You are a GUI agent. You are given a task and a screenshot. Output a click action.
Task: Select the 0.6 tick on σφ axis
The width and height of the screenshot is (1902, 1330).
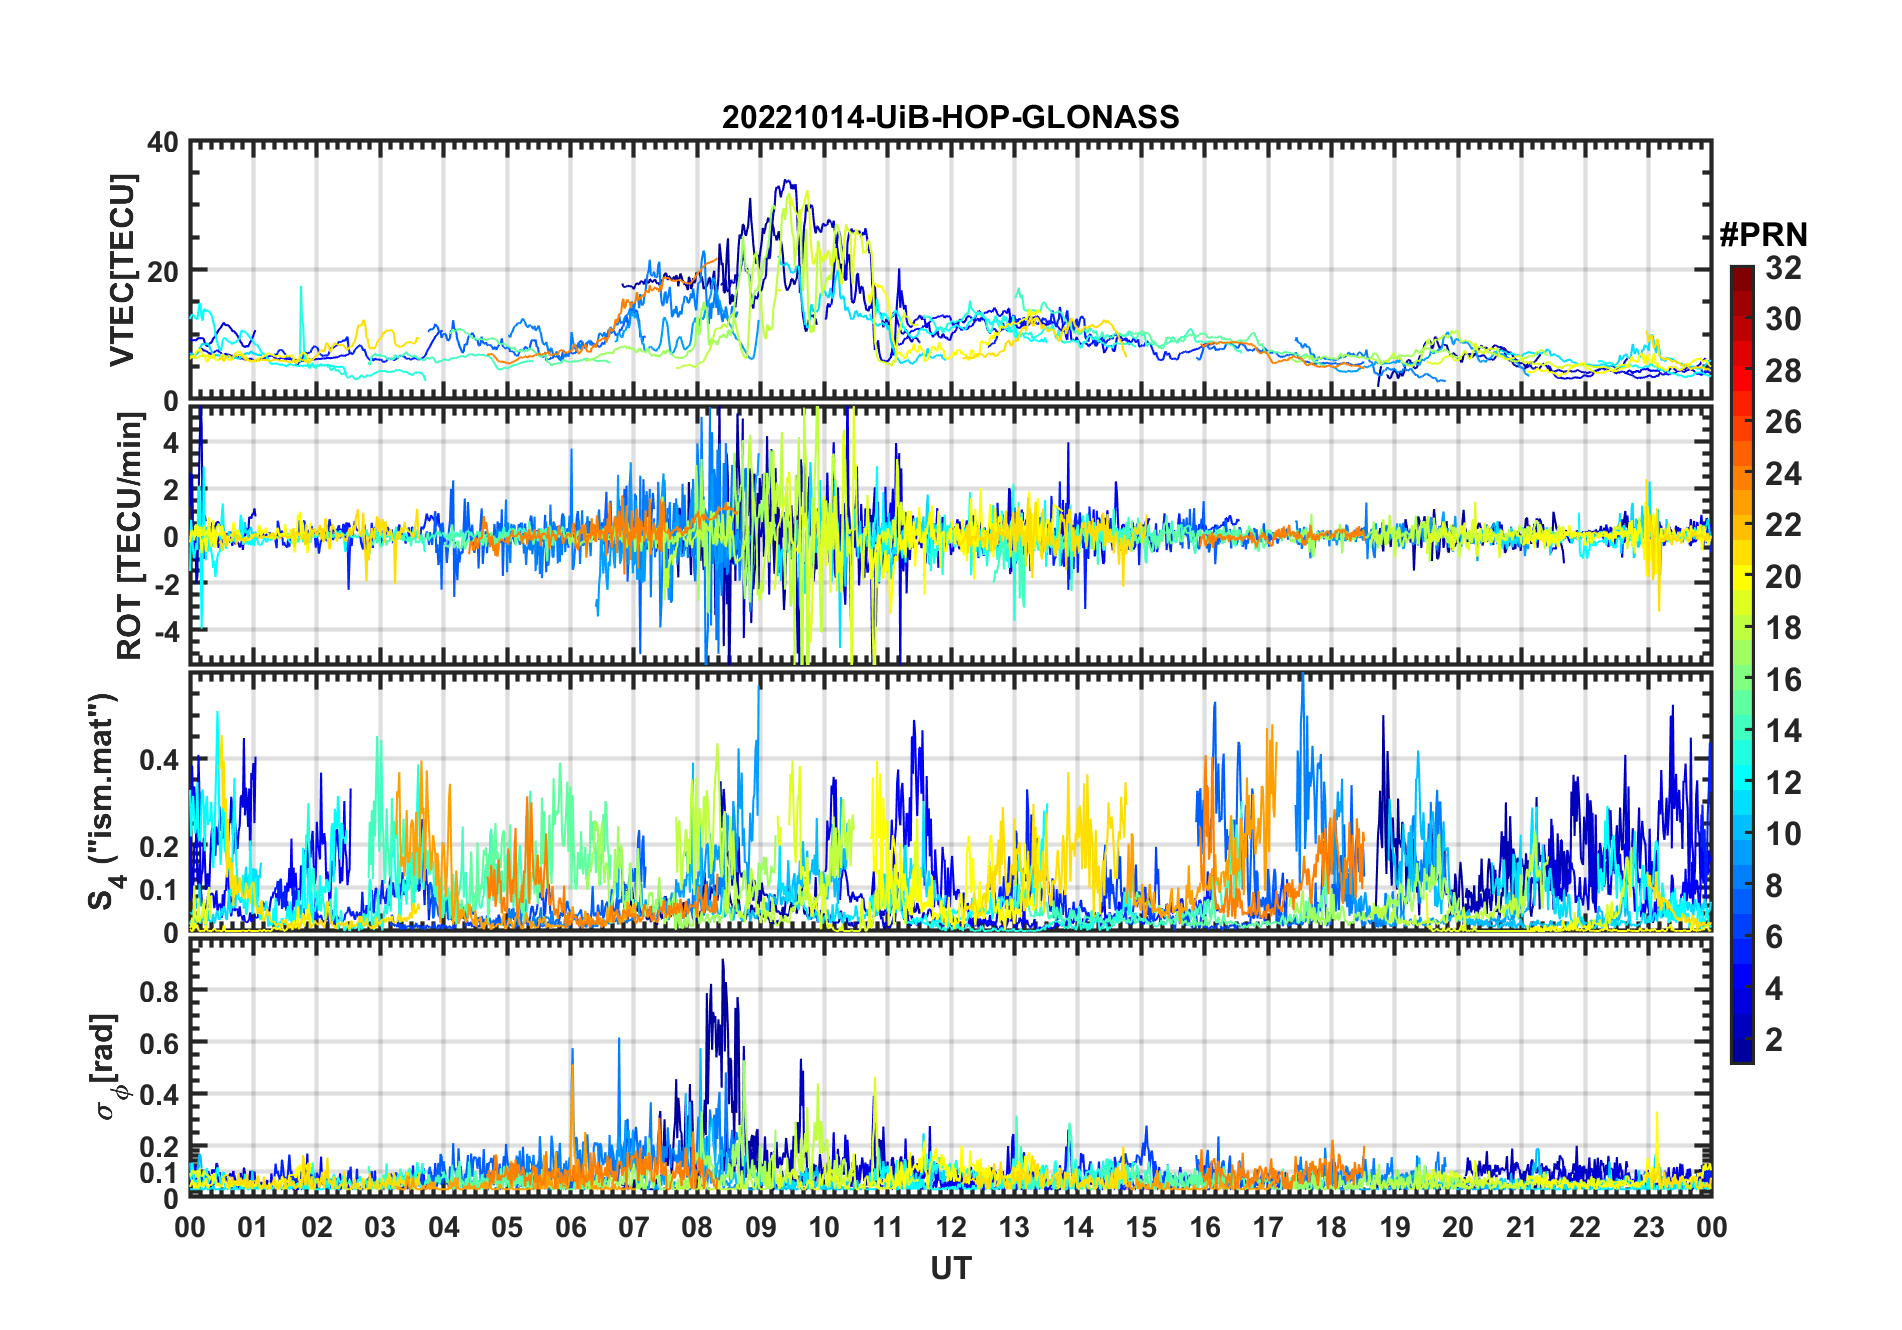coord(159,1043)
